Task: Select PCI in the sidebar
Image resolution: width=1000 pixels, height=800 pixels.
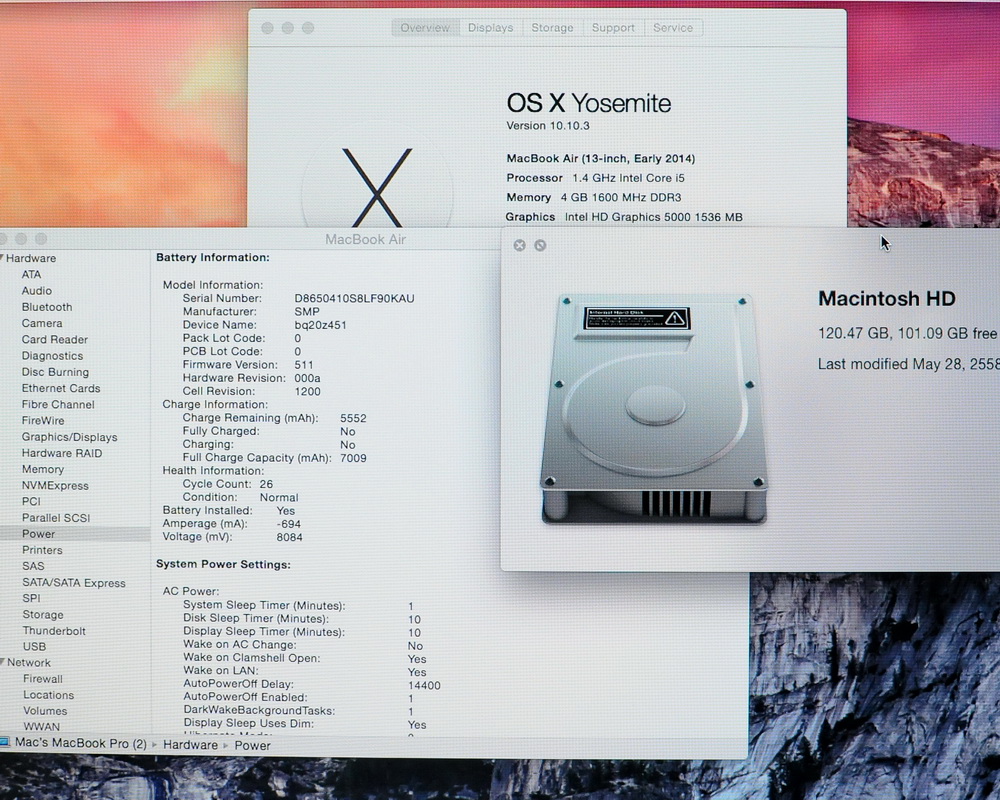Action: (31, 501)
